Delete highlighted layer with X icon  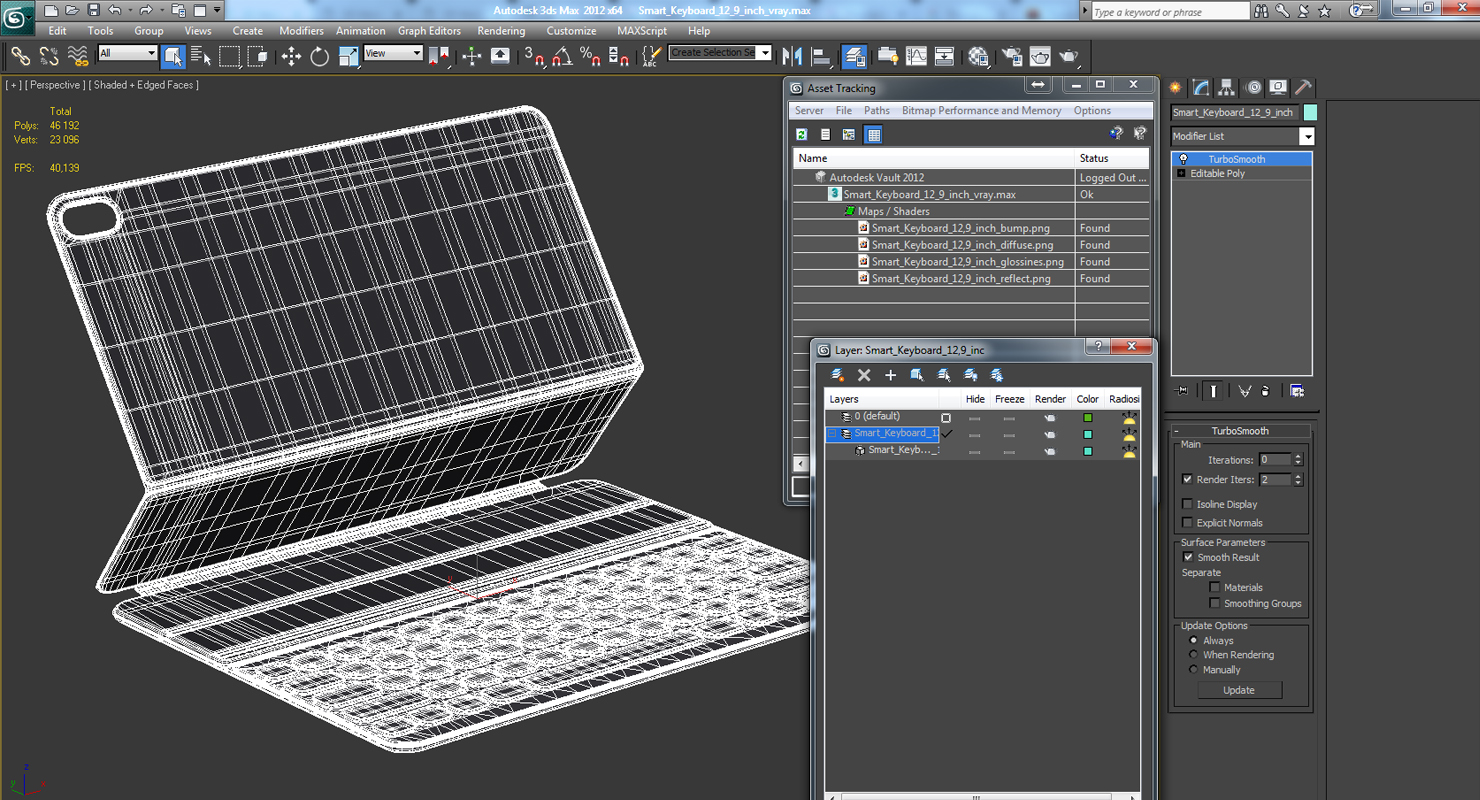[x=864, y=375]
